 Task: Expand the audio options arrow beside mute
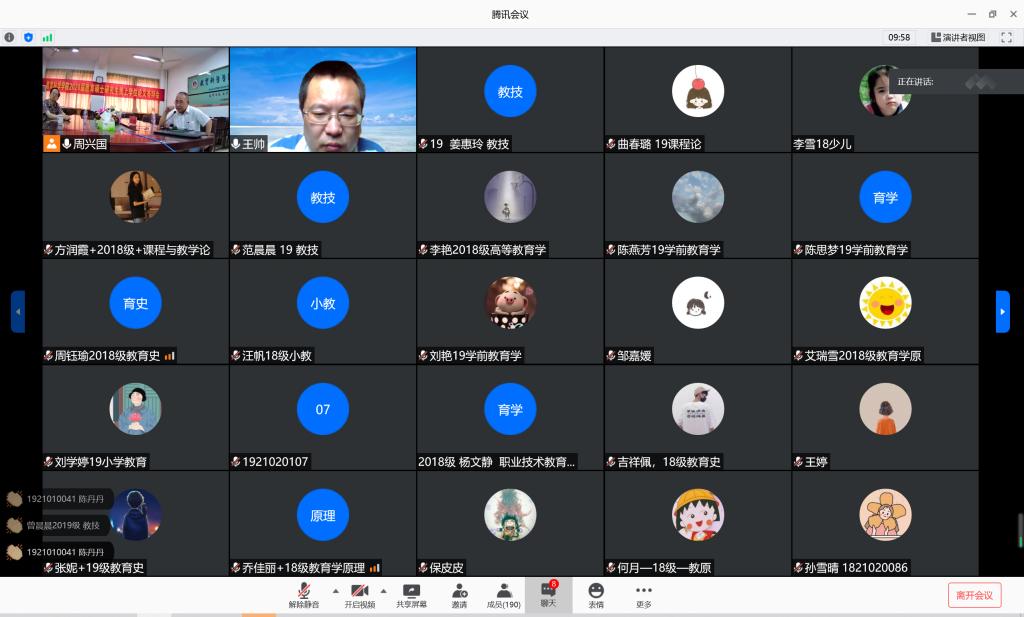335,591
